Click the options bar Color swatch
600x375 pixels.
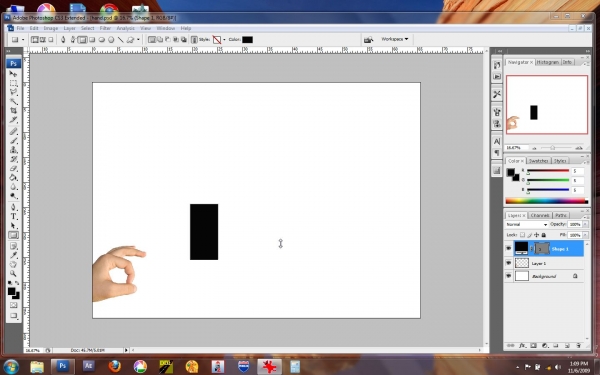click(247, 39)
